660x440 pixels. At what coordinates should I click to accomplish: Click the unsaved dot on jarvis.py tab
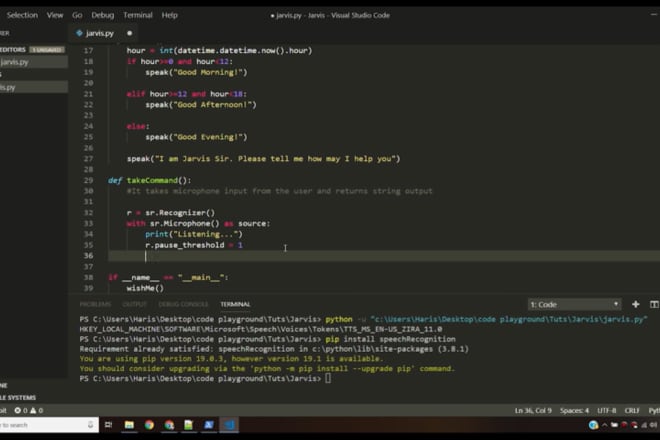[129, 33]
